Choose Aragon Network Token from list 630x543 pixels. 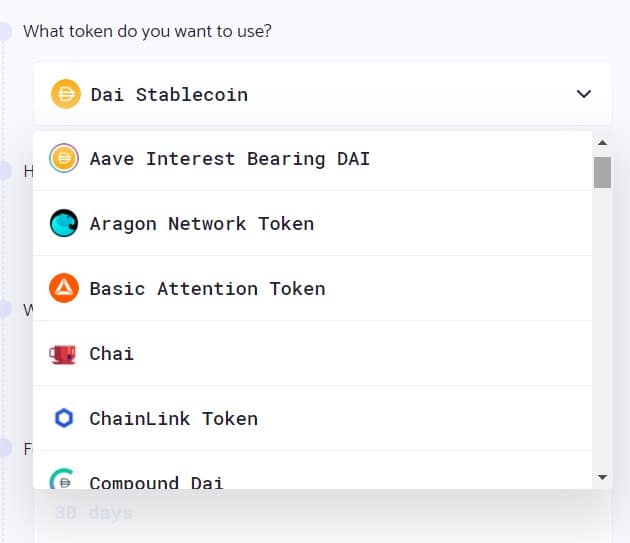[x=313, y=223]
